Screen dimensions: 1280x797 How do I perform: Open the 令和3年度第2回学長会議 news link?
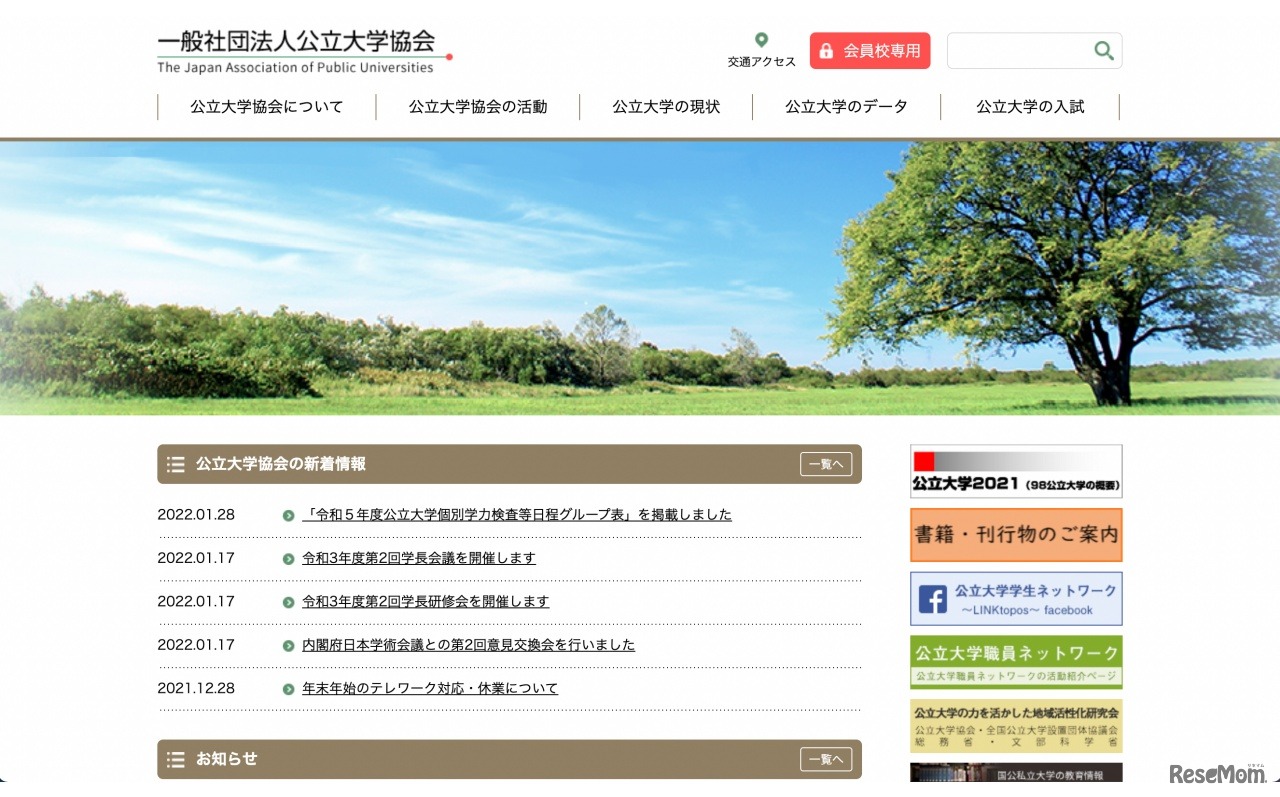point(418,558)
